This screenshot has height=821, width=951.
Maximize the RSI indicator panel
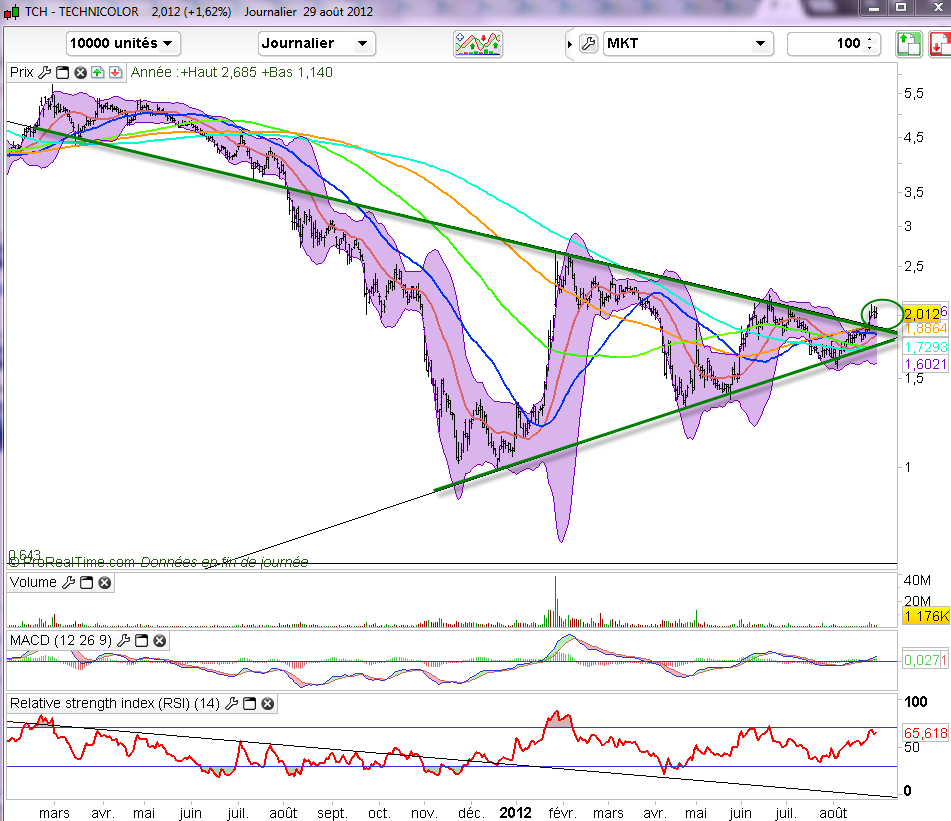pos(250,704)
